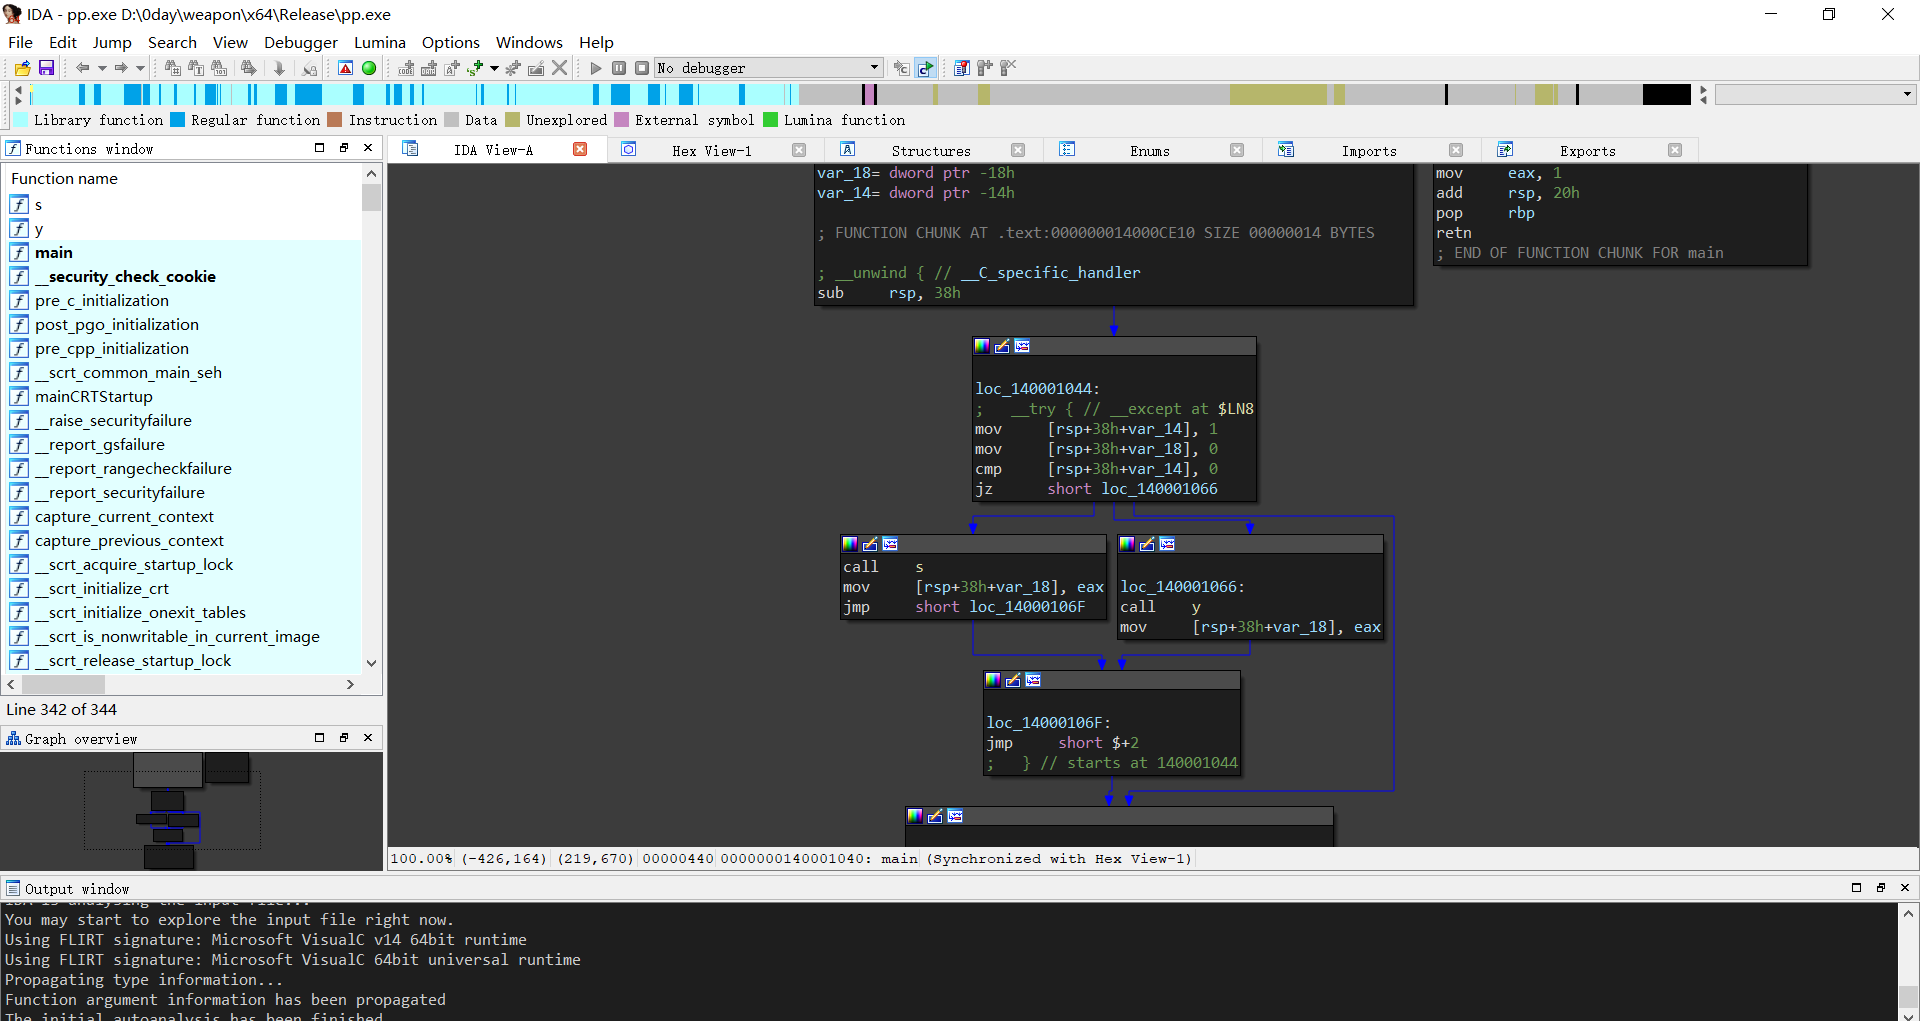Click the Create Data toolbar icon

click(428, 68)
